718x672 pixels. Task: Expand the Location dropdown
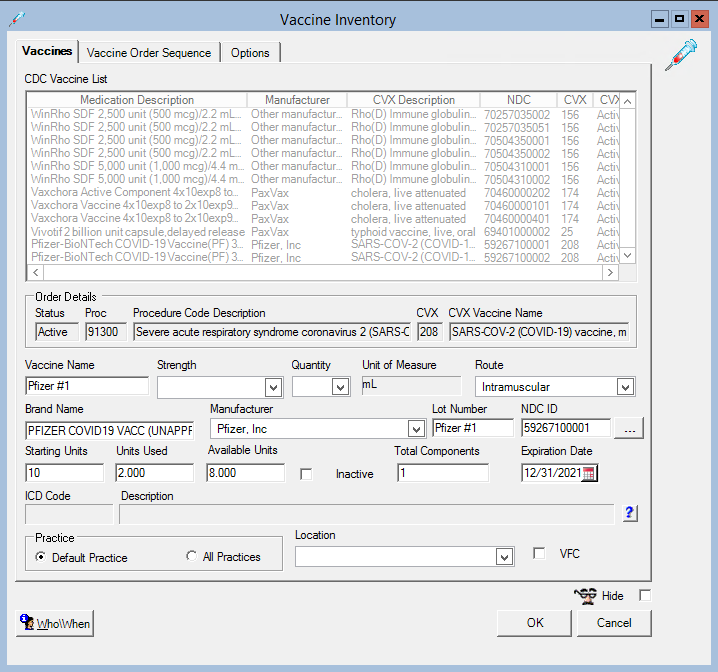coord(504,557)
